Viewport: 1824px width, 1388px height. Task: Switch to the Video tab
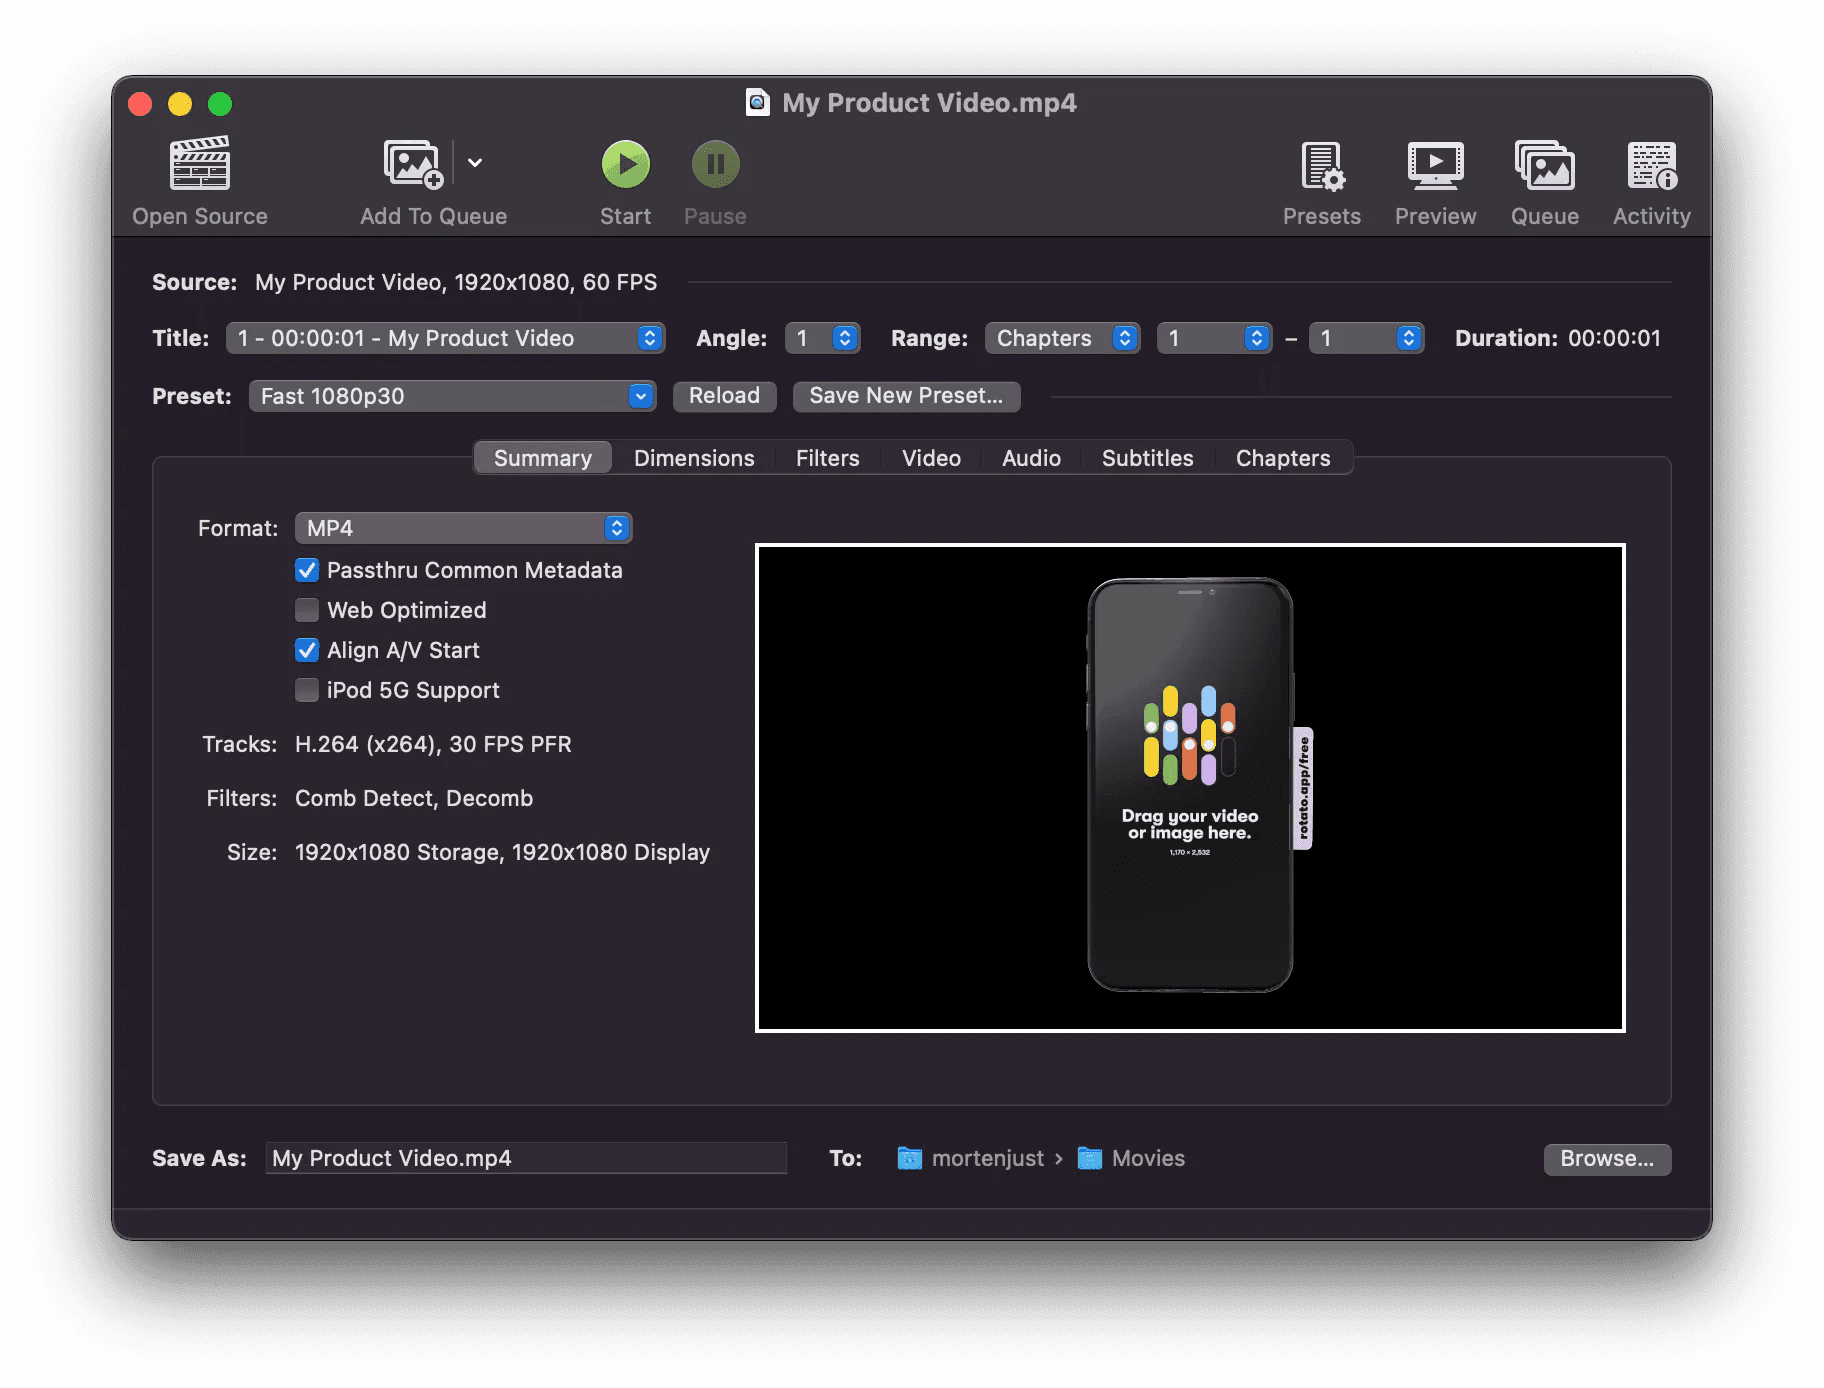click(930, 458)
